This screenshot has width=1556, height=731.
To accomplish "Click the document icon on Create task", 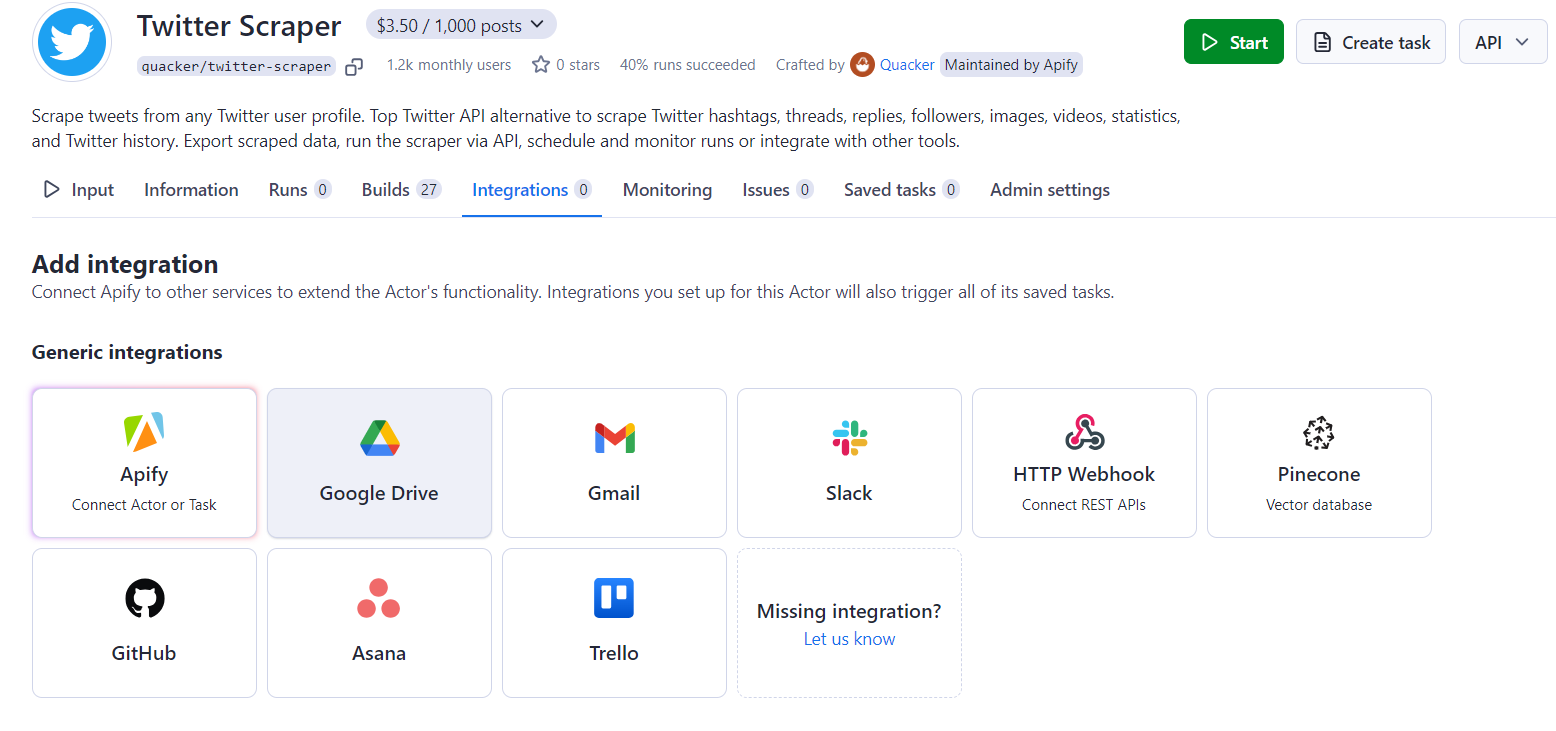I will click(1322, 42).
